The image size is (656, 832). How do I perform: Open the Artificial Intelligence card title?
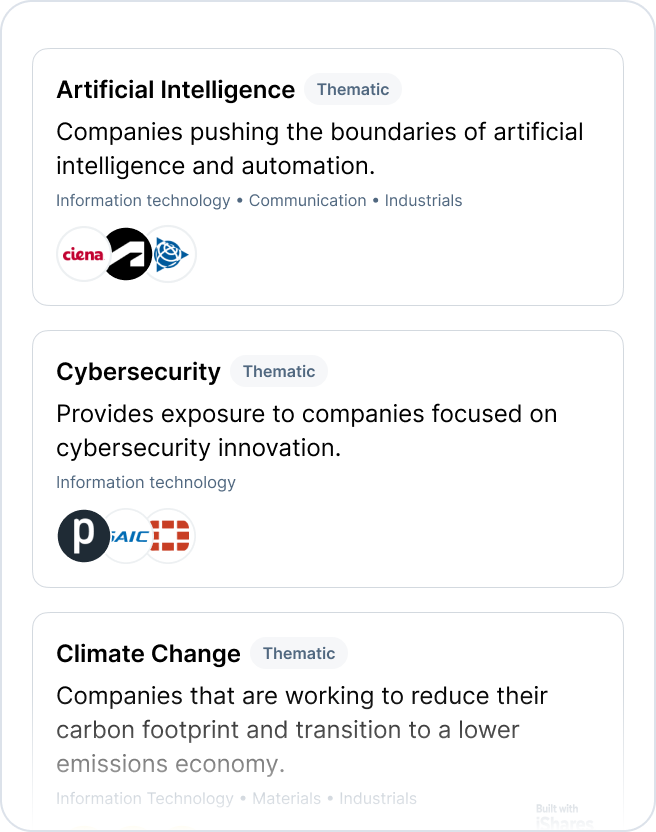[x=176, y=90]
